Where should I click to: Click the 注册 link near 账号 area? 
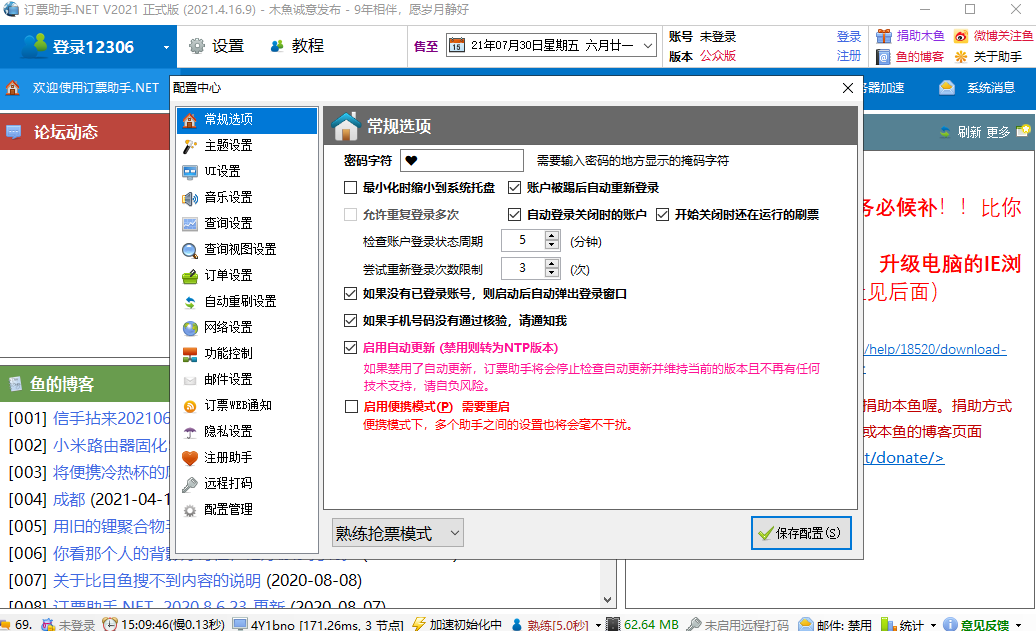(847, 56)
